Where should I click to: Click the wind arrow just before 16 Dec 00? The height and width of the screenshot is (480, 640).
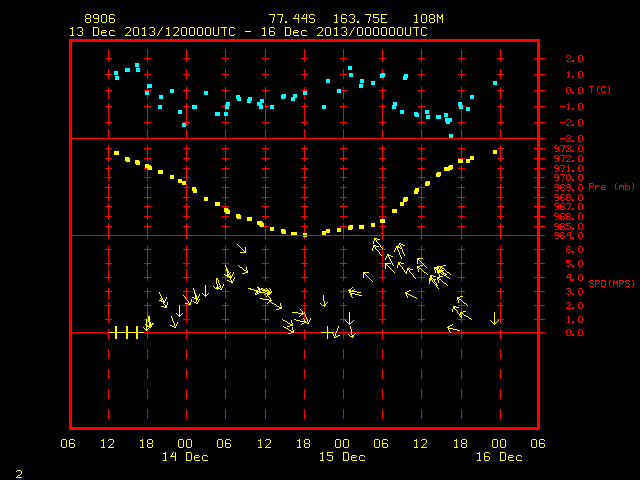coord(494,319)
